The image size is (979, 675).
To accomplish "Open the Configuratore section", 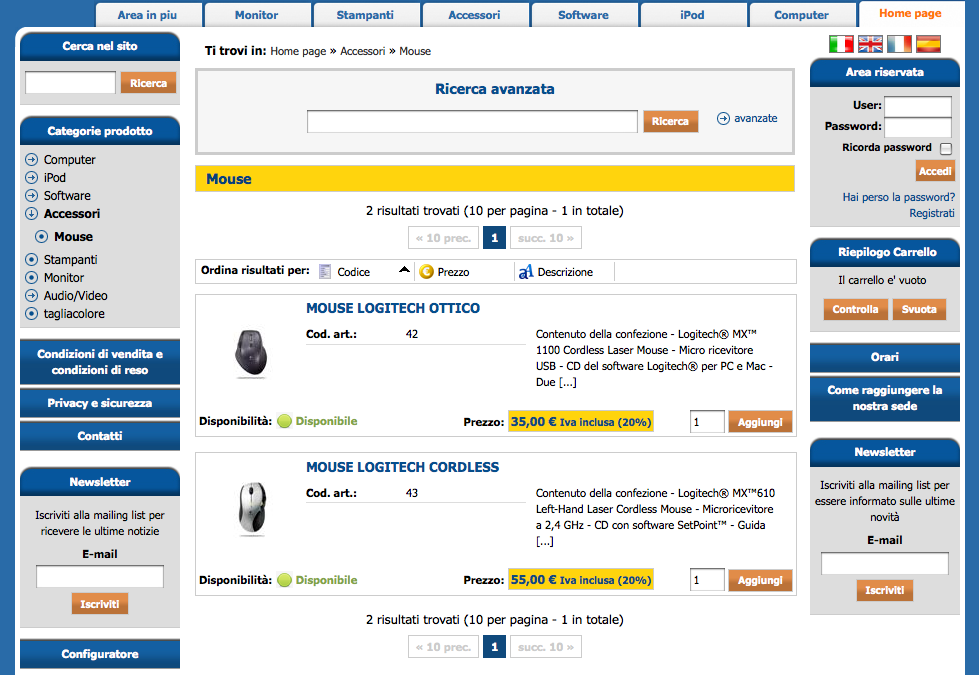I will point(100,654).
